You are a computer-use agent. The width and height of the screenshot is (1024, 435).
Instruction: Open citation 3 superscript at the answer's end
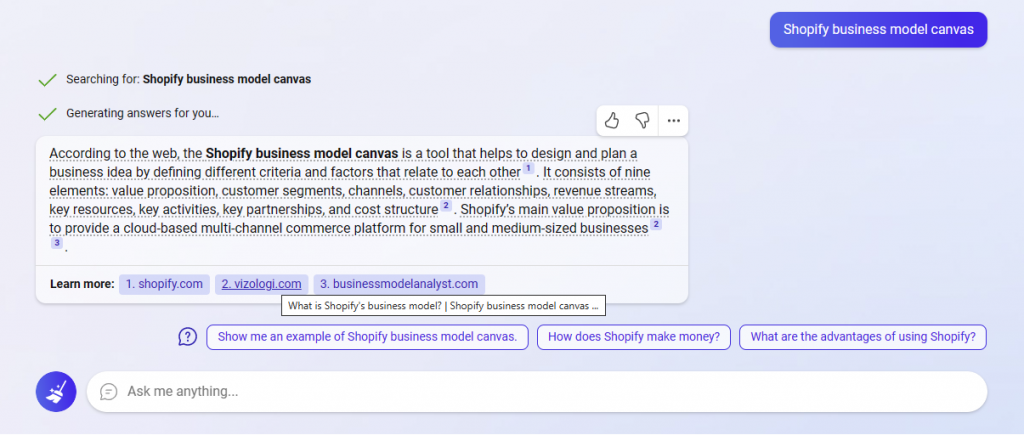(57, 243)
